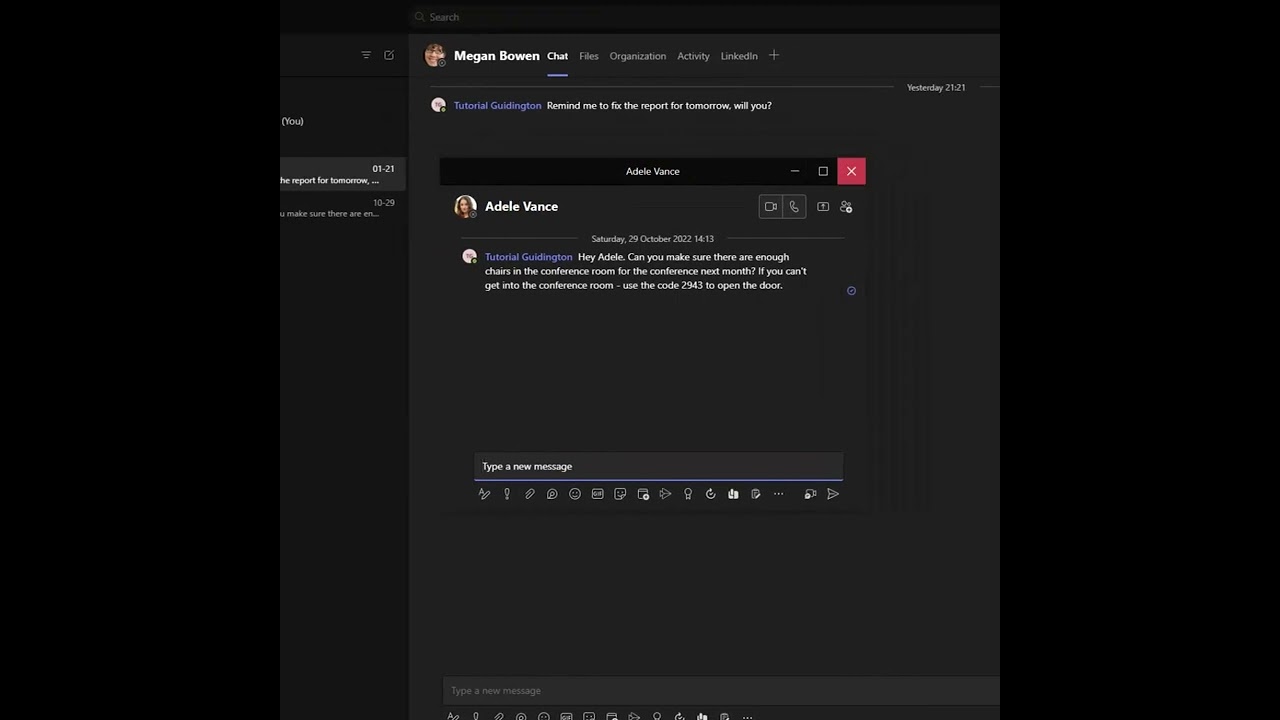This screenshot has height=720, width=1280.
Task: Open the emoji picker in popup chat
Action: 575,494
